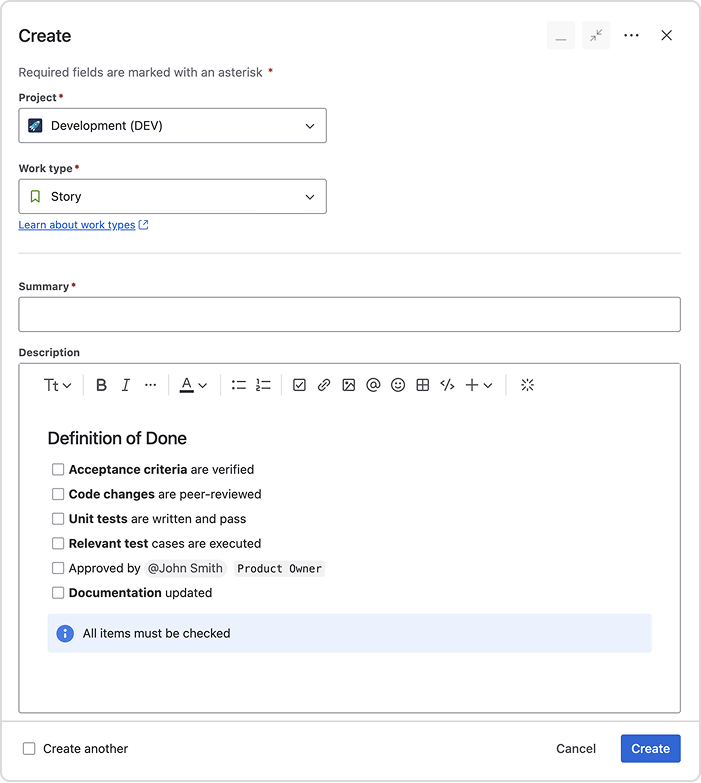Add a code snippet block
The image size is (701, 783).
click(447, 385)
